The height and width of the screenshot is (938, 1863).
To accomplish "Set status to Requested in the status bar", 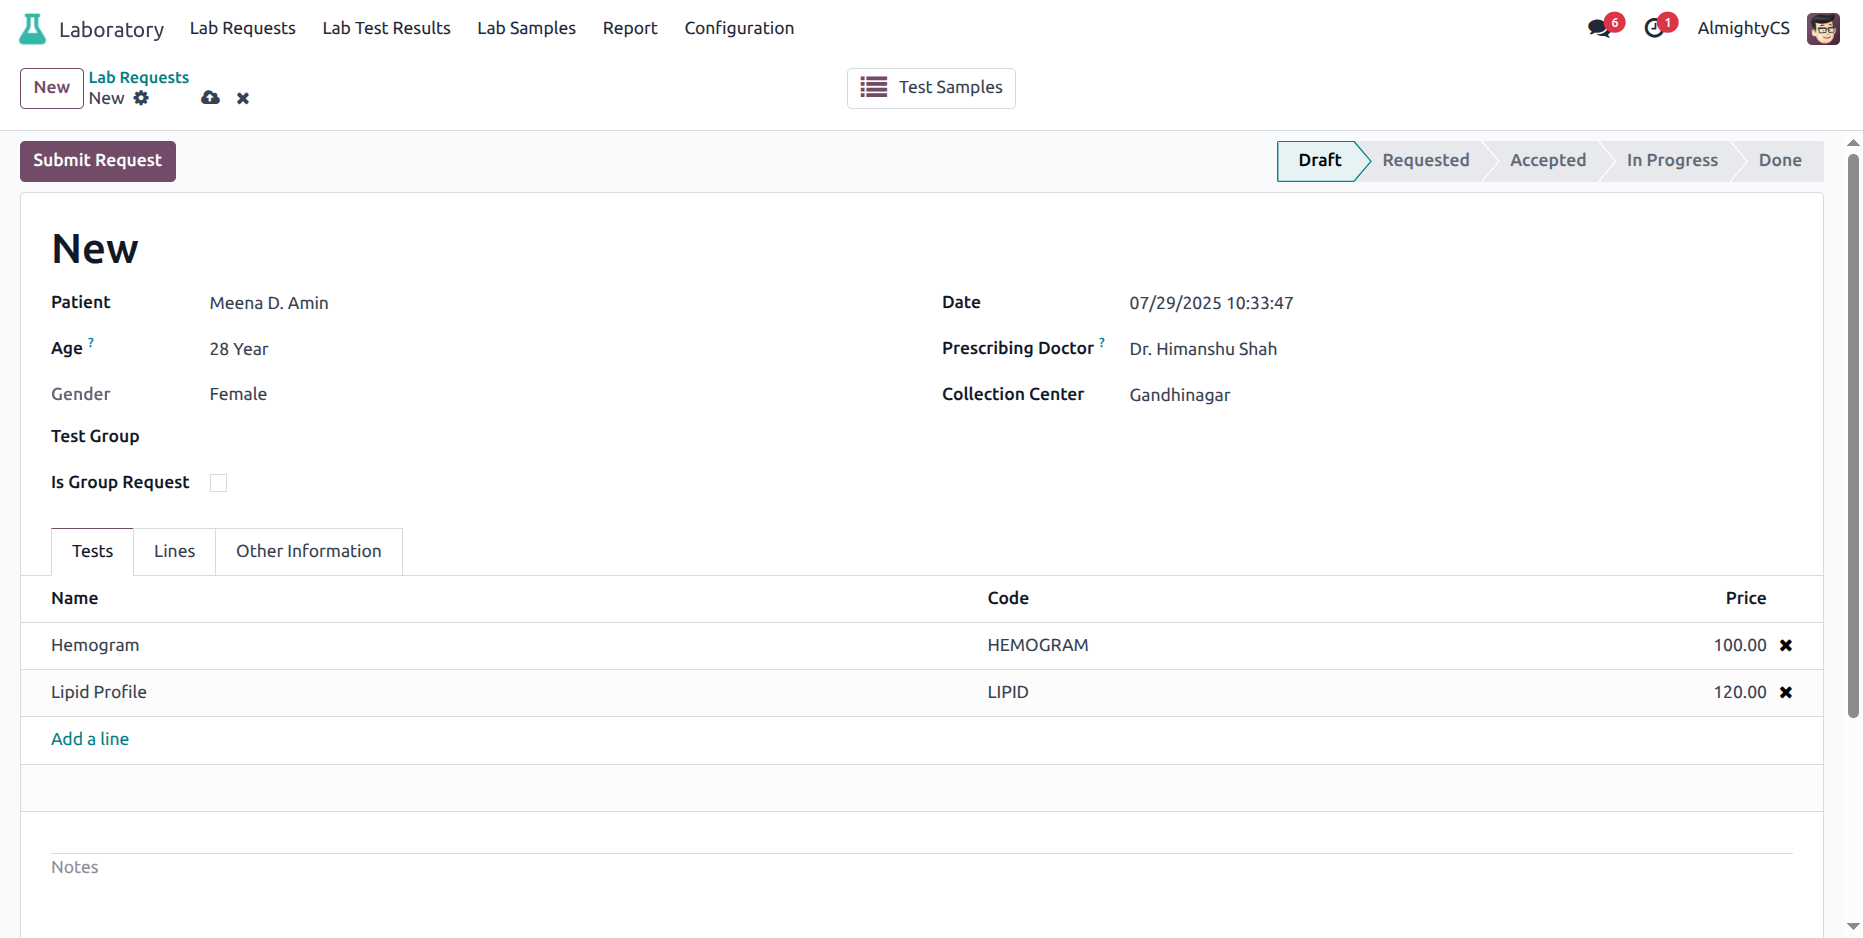I will [x=1425, y=161].
